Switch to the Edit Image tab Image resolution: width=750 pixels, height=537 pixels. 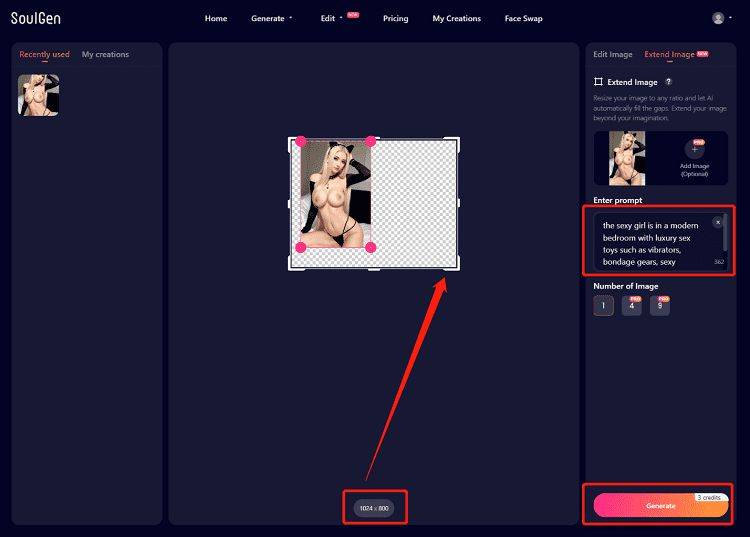point(613,54)
